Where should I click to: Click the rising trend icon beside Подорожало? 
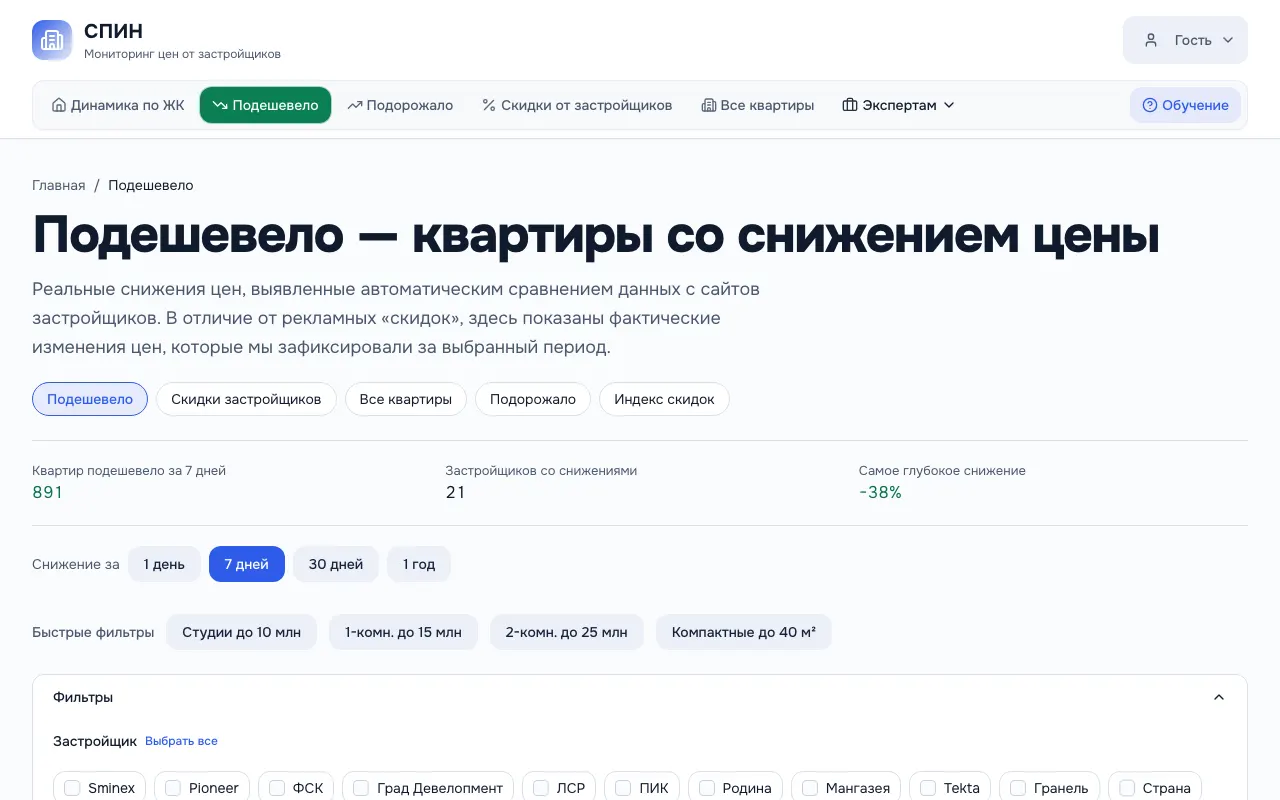(x=355, y=105)
